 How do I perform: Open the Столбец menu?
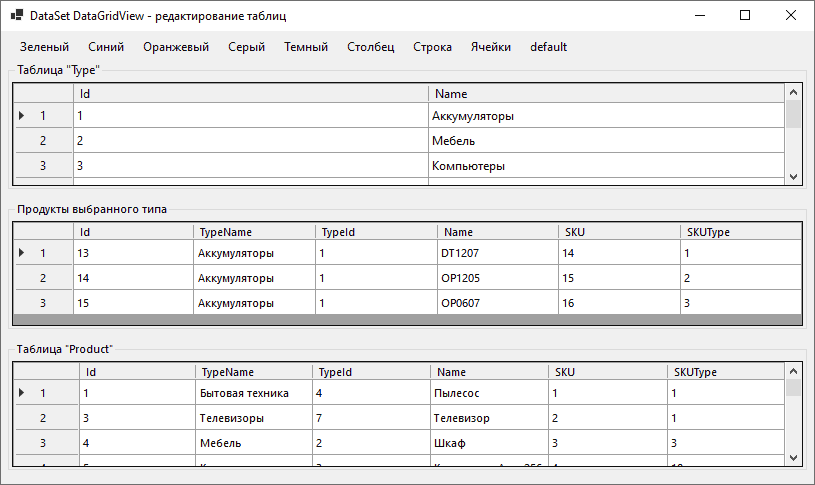click(x=371, y=47)
